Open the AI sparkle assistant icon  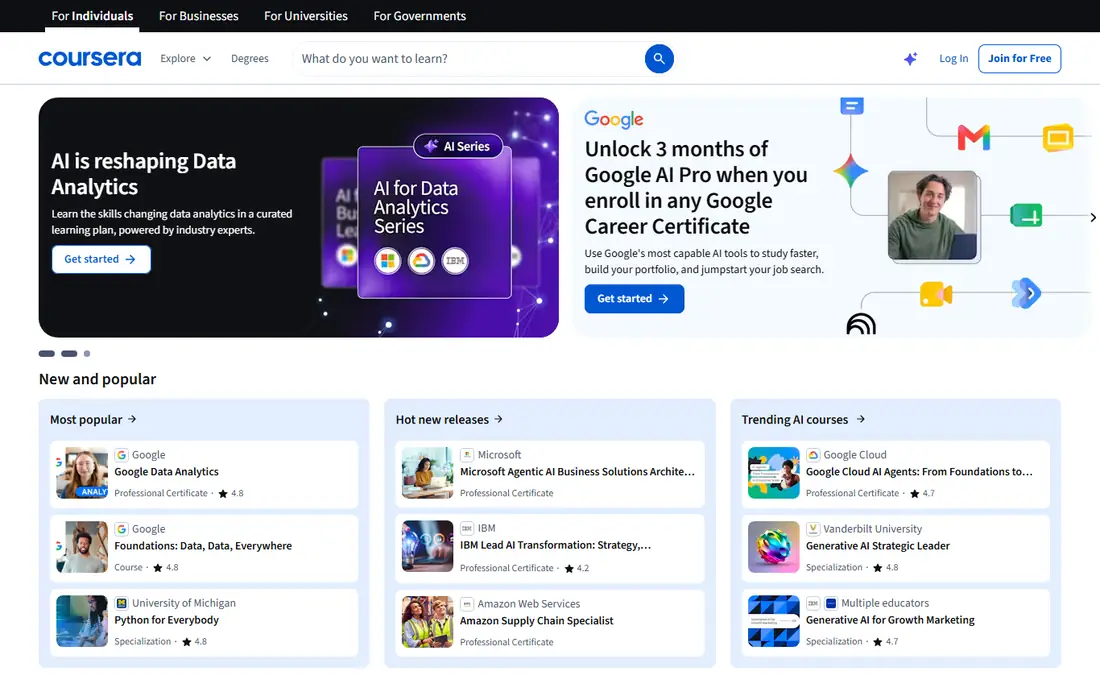pos(910,59)
